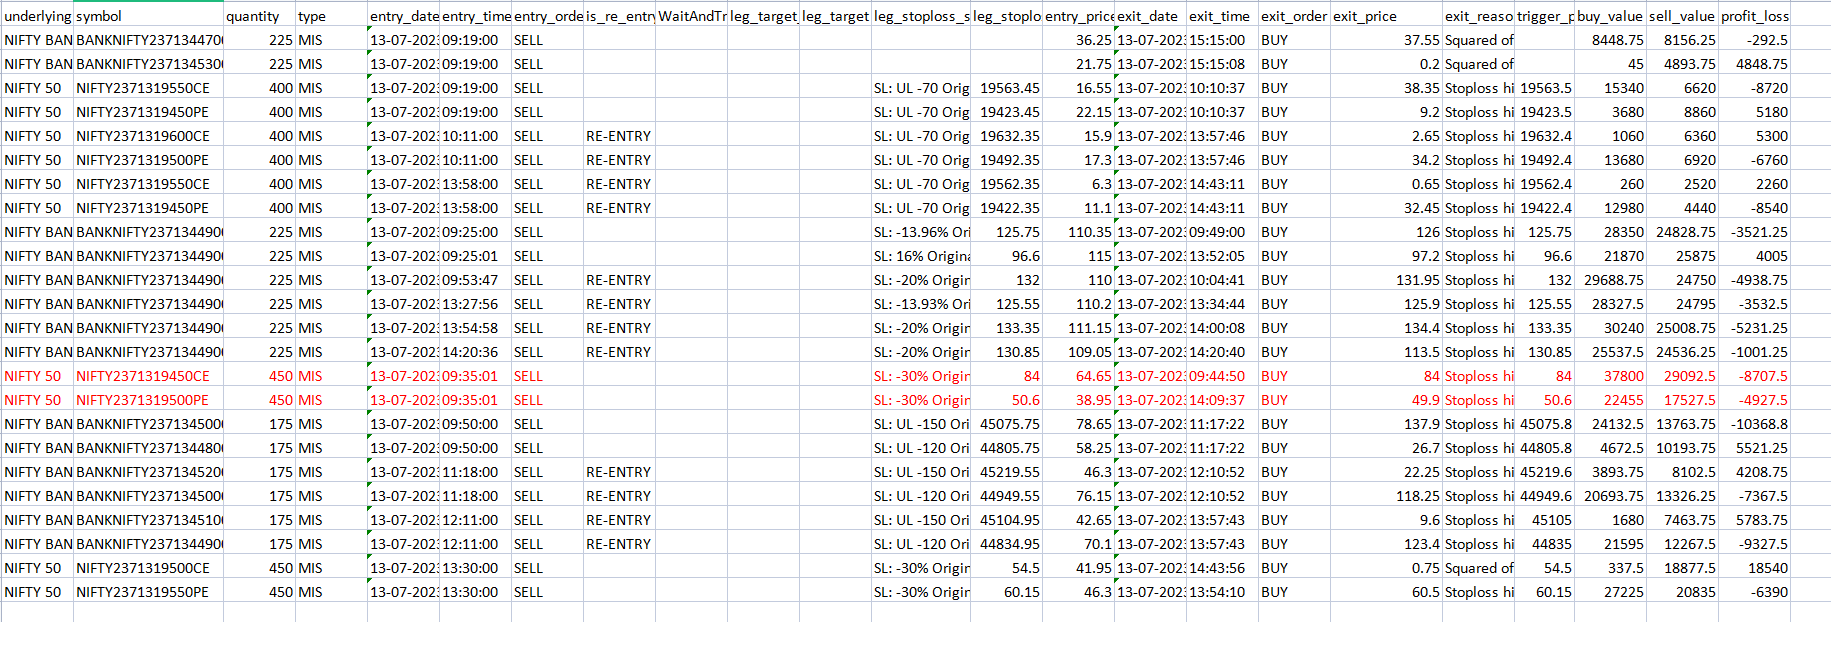
Task: Select entry_time cell 13:27:56
Action: tap(475, 304)
